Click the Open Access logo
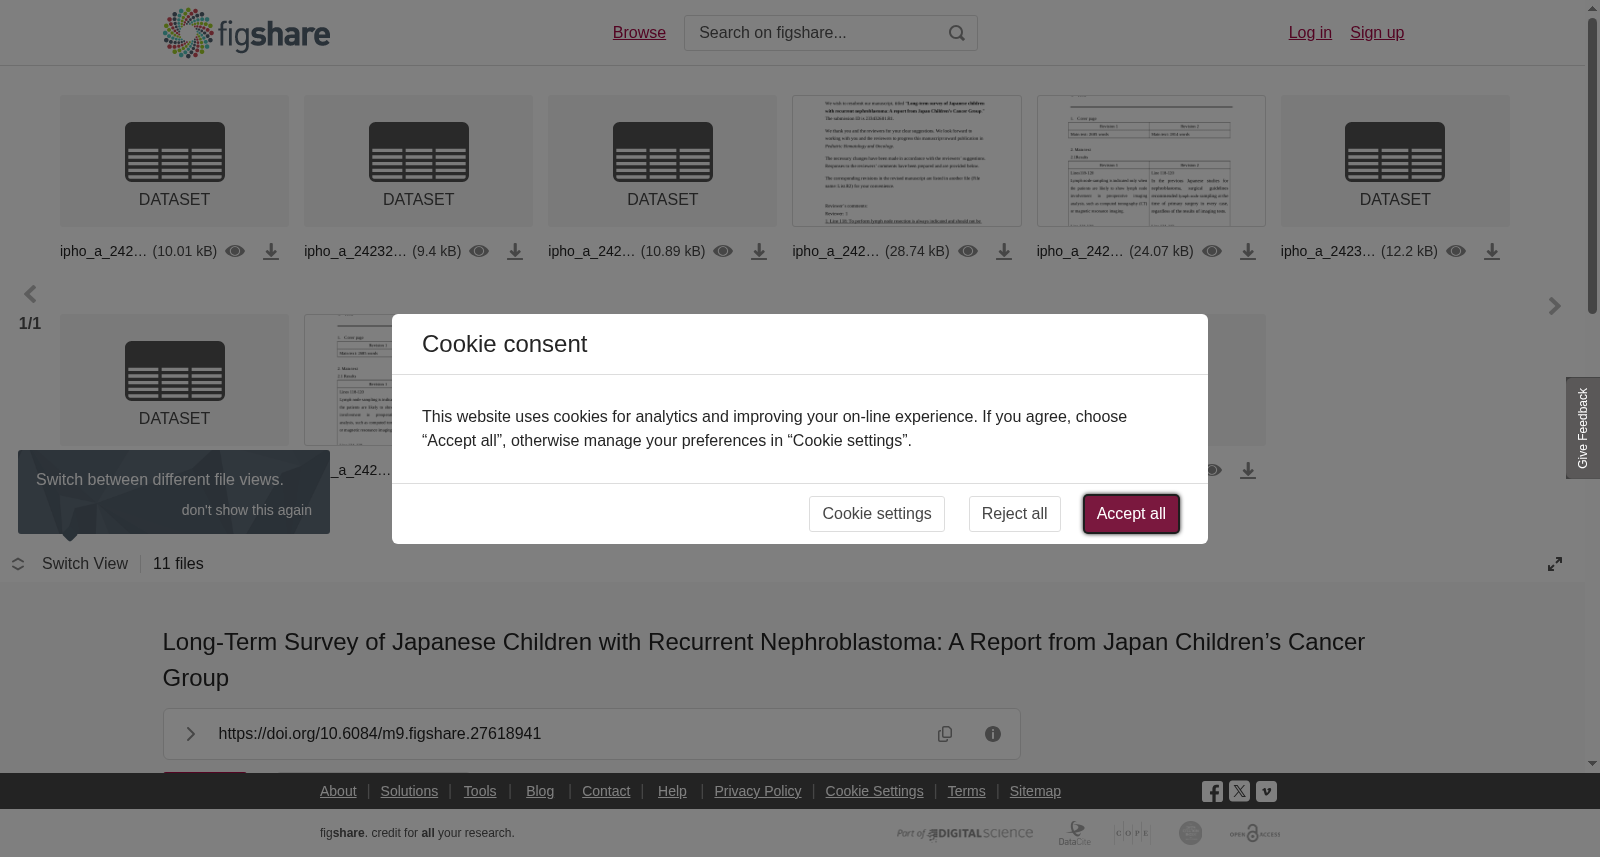The image size is (1600, 857). pos(1255,833)
